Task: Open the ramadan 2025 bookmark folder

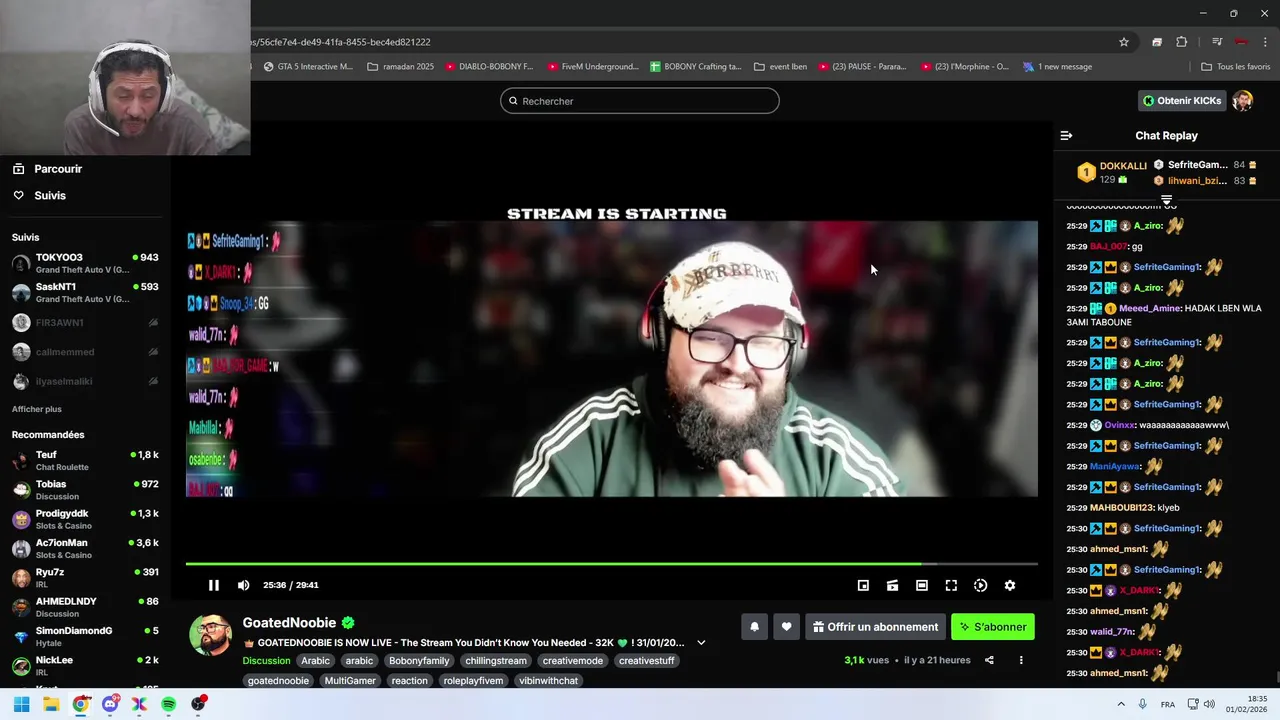Action: click(400, 67)
